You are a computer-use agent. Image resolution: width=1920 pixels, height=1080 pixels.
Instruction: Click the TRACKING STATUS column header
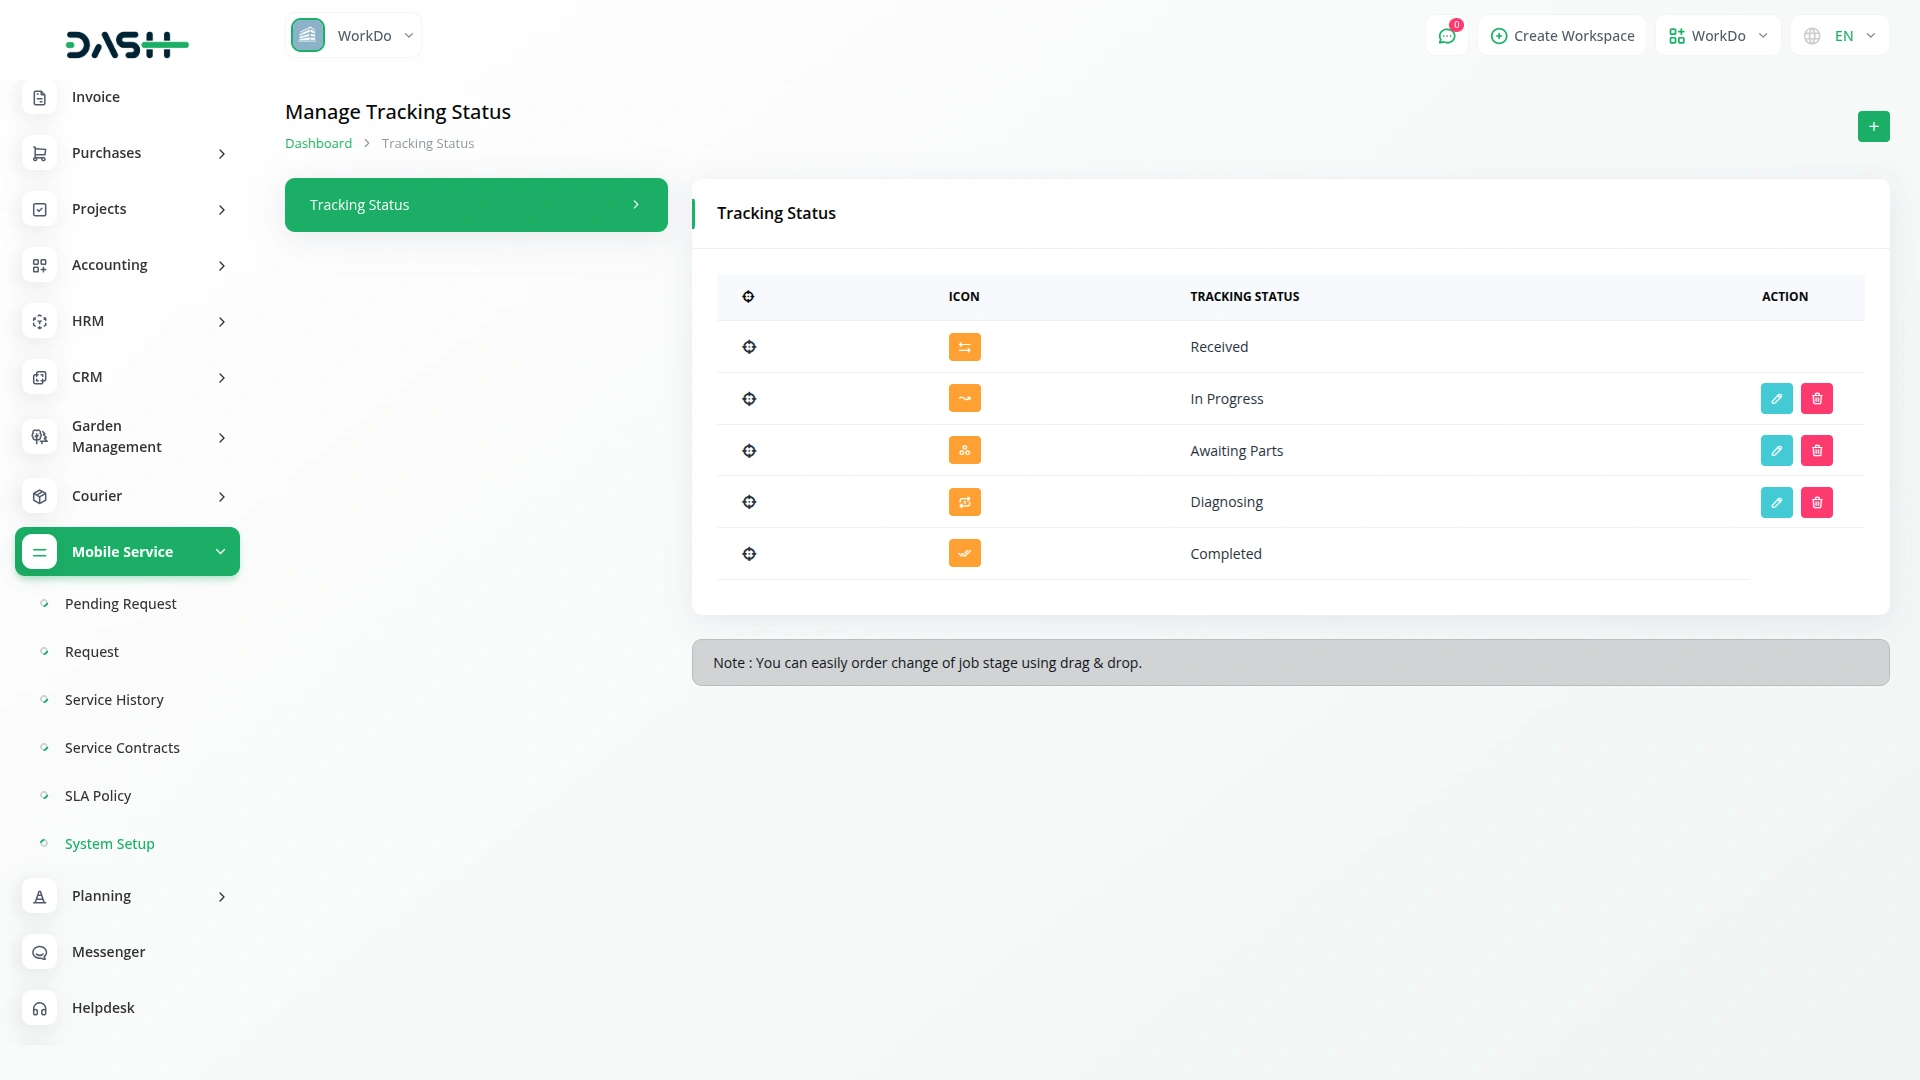[1245, 297]
